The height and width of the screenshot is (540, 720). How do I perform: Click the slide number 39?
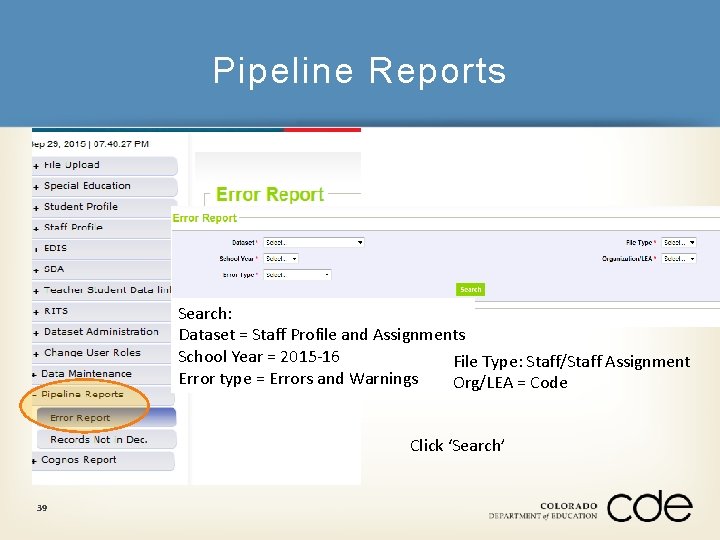click(x=42, y=508)
